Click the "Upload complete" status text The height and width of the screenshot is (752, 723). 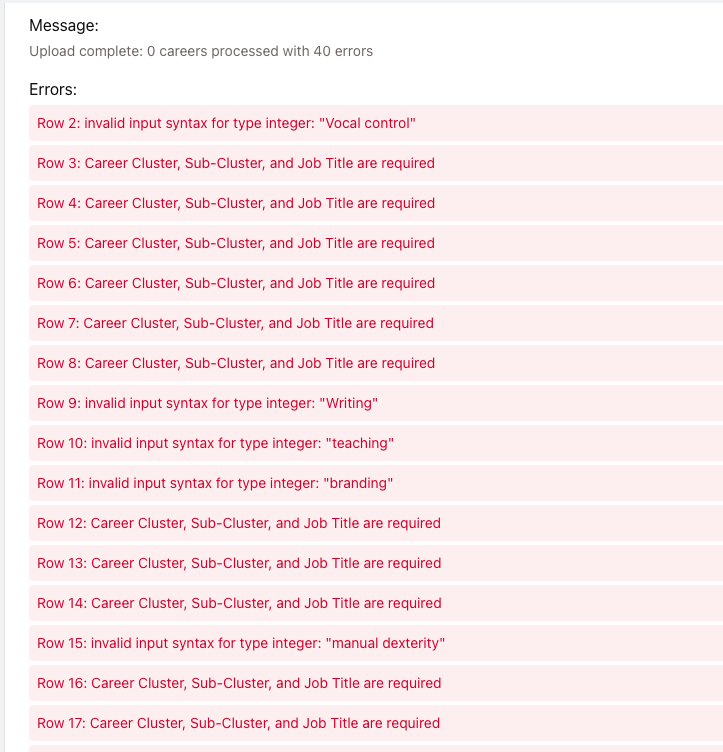[201, 51]
